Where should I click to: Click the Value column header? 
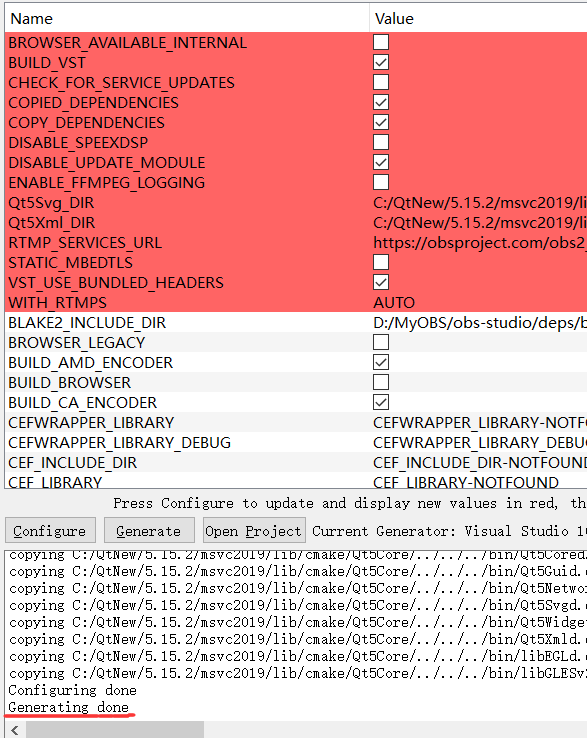coord(478,18)
